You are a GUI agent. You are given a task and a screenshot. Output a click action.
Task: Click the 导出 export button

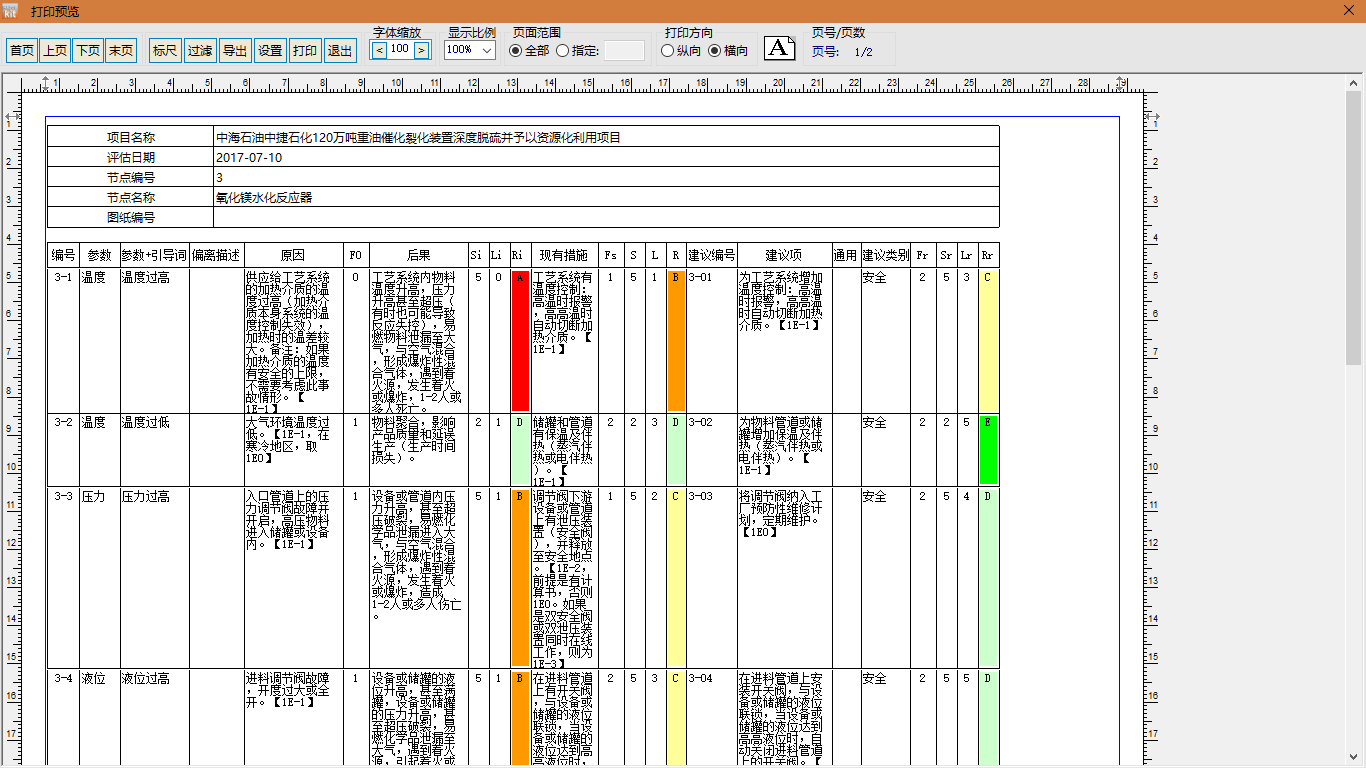pyautogui.click(x=235, y=50)
